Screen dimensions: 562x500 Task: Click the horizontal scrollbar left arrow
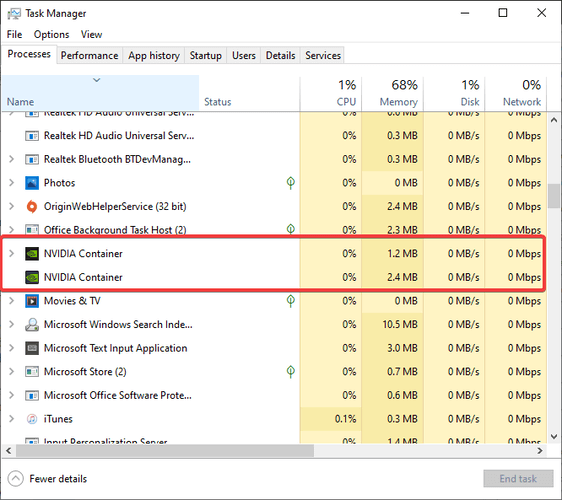[9, 451]
